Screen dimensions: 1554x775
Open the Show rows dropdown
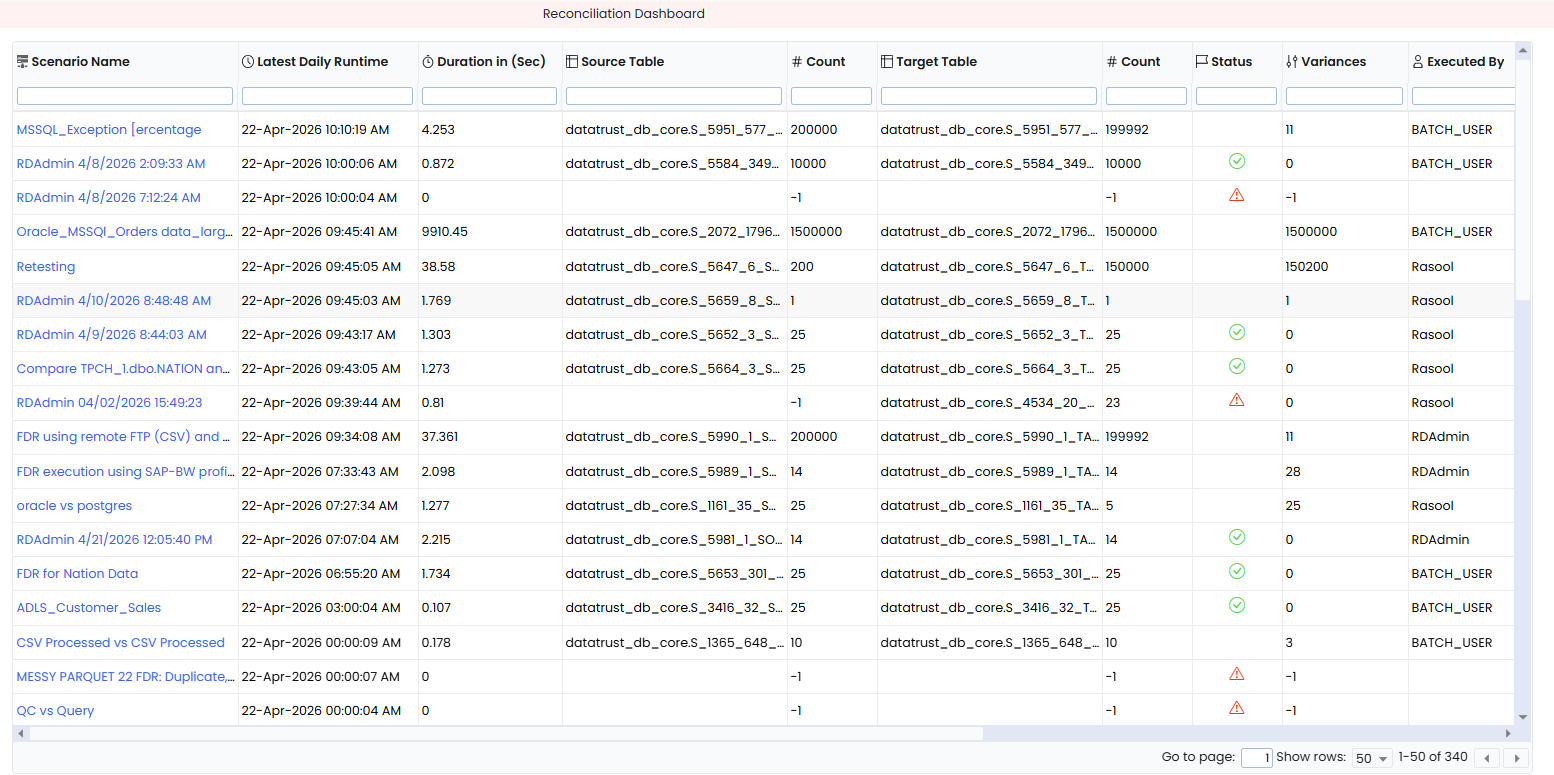tap(1372, 758)
